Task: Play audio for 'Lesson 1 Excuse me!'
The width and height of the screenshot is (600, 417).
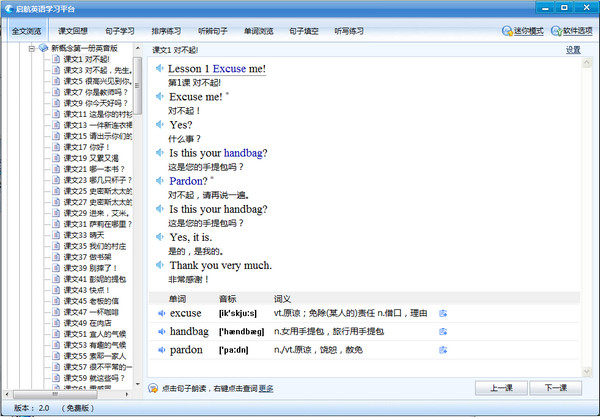Action: [159, 68]
